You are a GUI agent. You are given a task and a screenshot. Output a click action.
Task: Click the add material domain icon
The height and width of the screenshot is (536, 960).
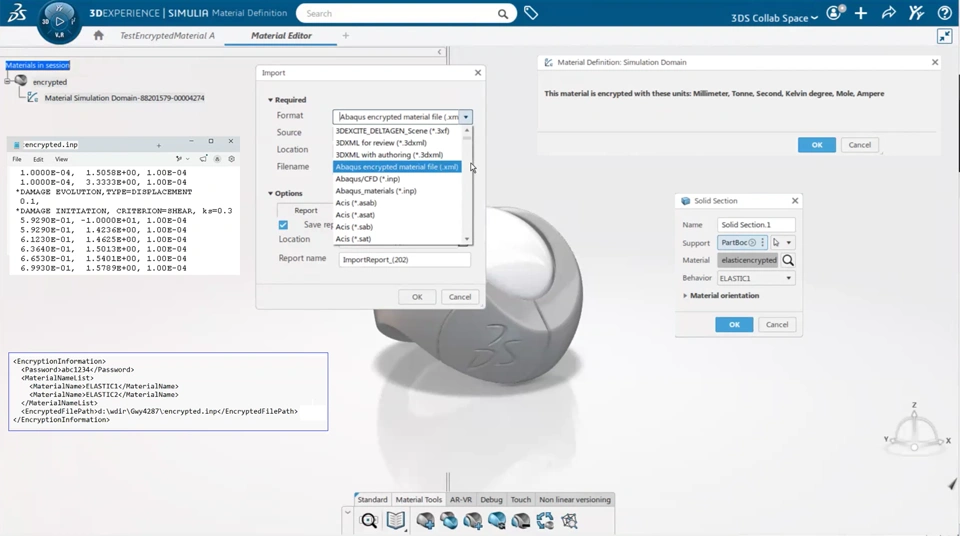click(473, 521)
